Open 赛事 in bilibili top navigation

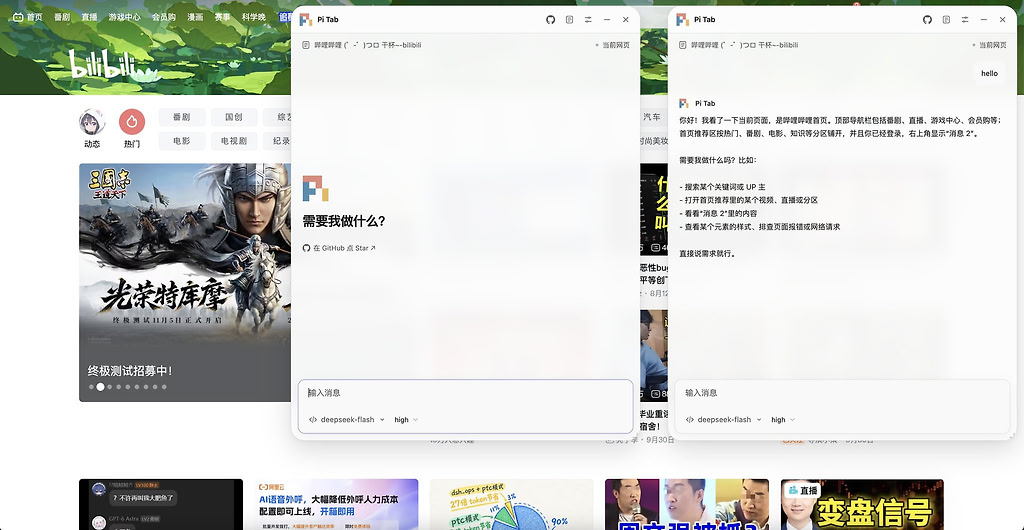coord(222,17)
